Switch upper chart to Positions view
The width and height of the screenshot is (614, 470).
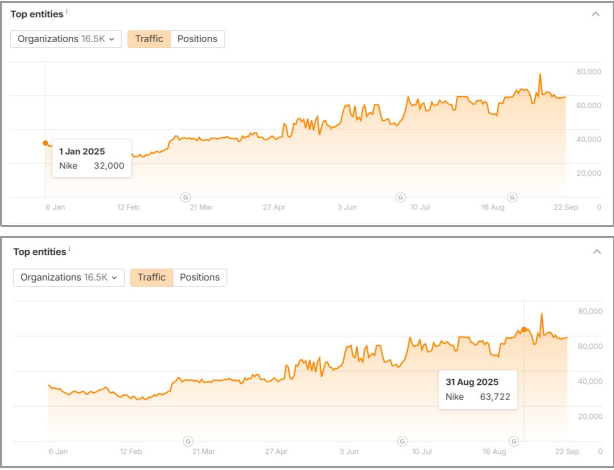(197, 39)
